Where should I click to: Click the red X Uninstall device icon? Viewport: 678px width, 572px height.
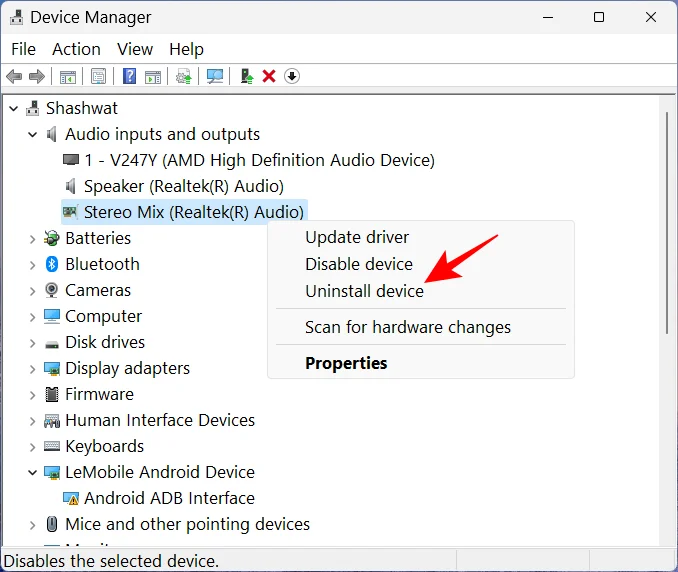tap(269, 77)
